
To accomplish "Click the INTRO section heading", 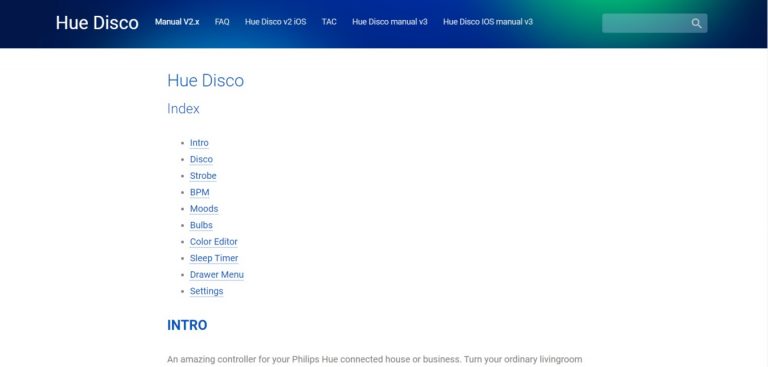I will [187, 325].
